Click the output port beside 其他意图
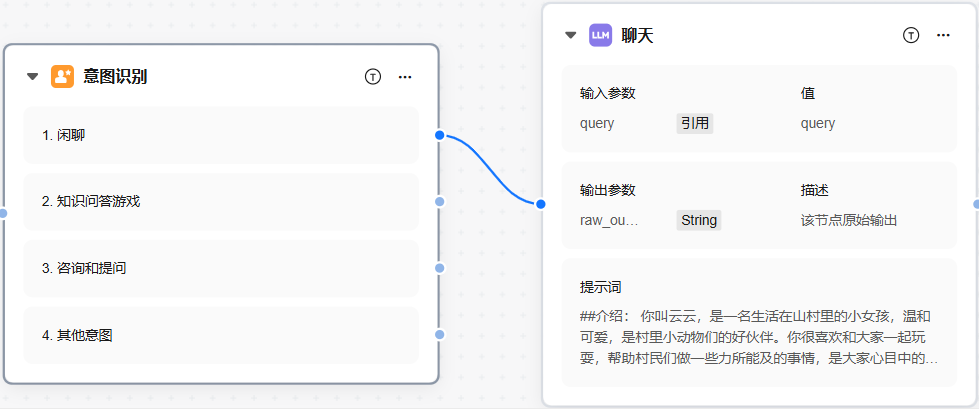This screenshot has height=409, width=979. 439,335
